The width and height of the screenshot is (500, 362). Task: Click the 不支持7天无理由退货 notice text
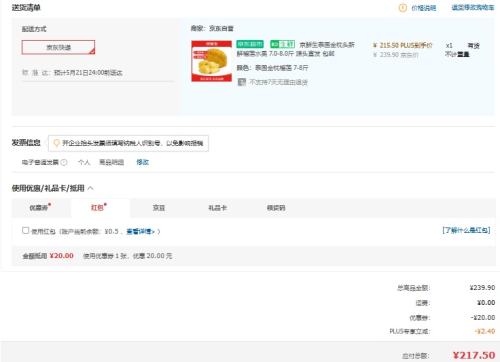click(279, 82)
